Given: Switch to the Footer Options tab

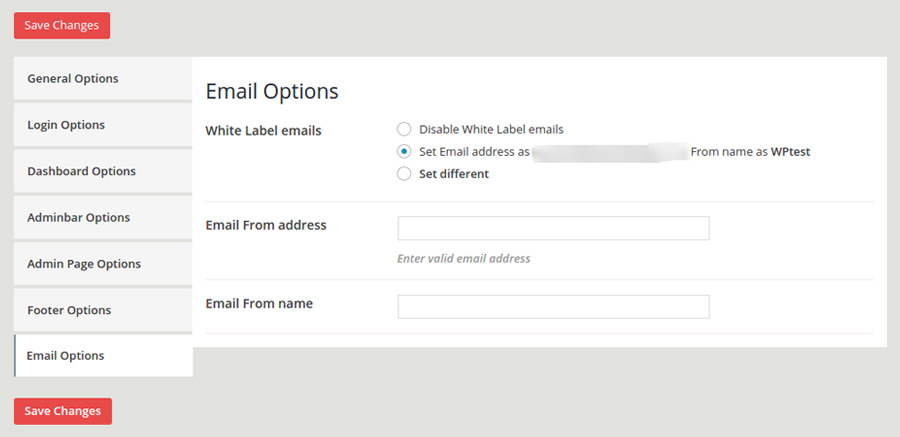Looking at the screenshot, I should click(x=69, y=310).
